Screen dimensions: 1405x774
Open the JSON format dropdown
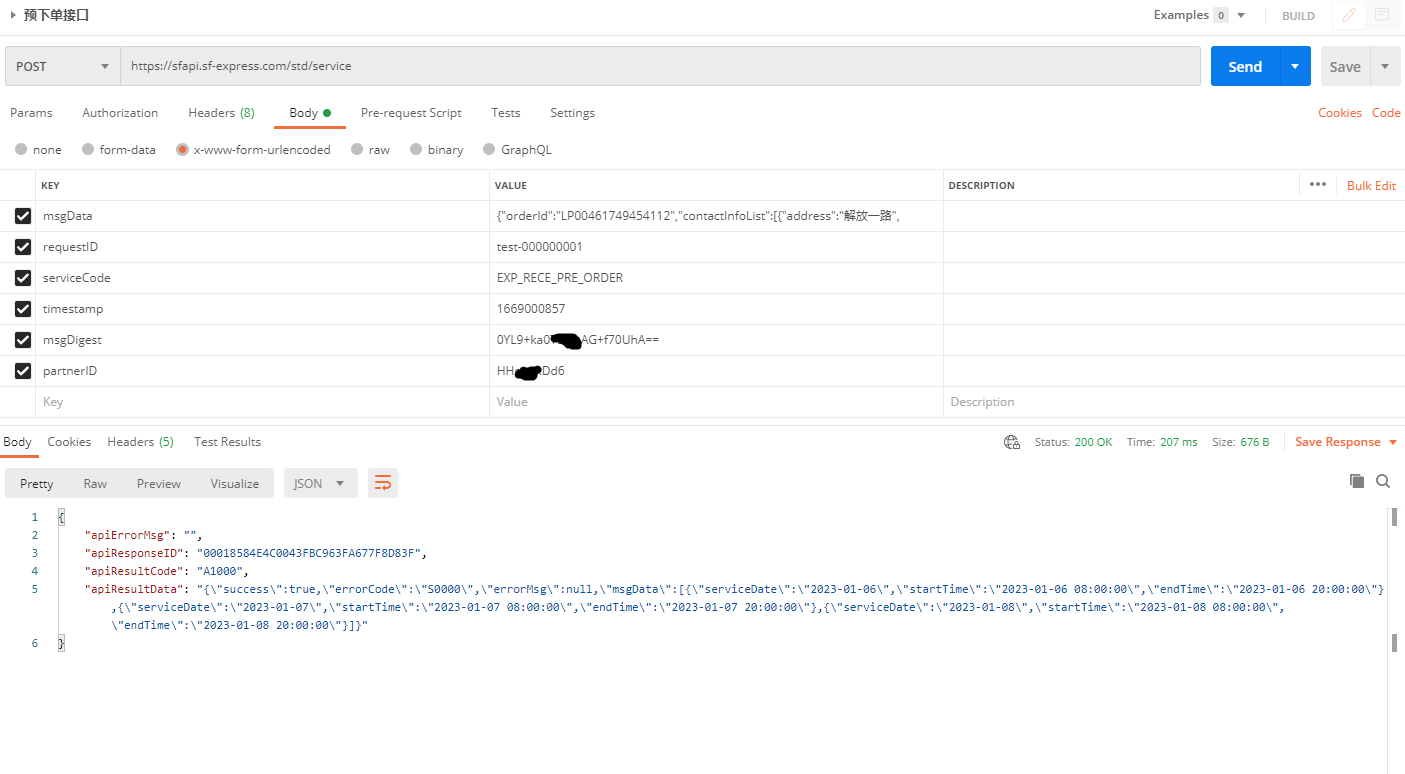pos(320,483)
